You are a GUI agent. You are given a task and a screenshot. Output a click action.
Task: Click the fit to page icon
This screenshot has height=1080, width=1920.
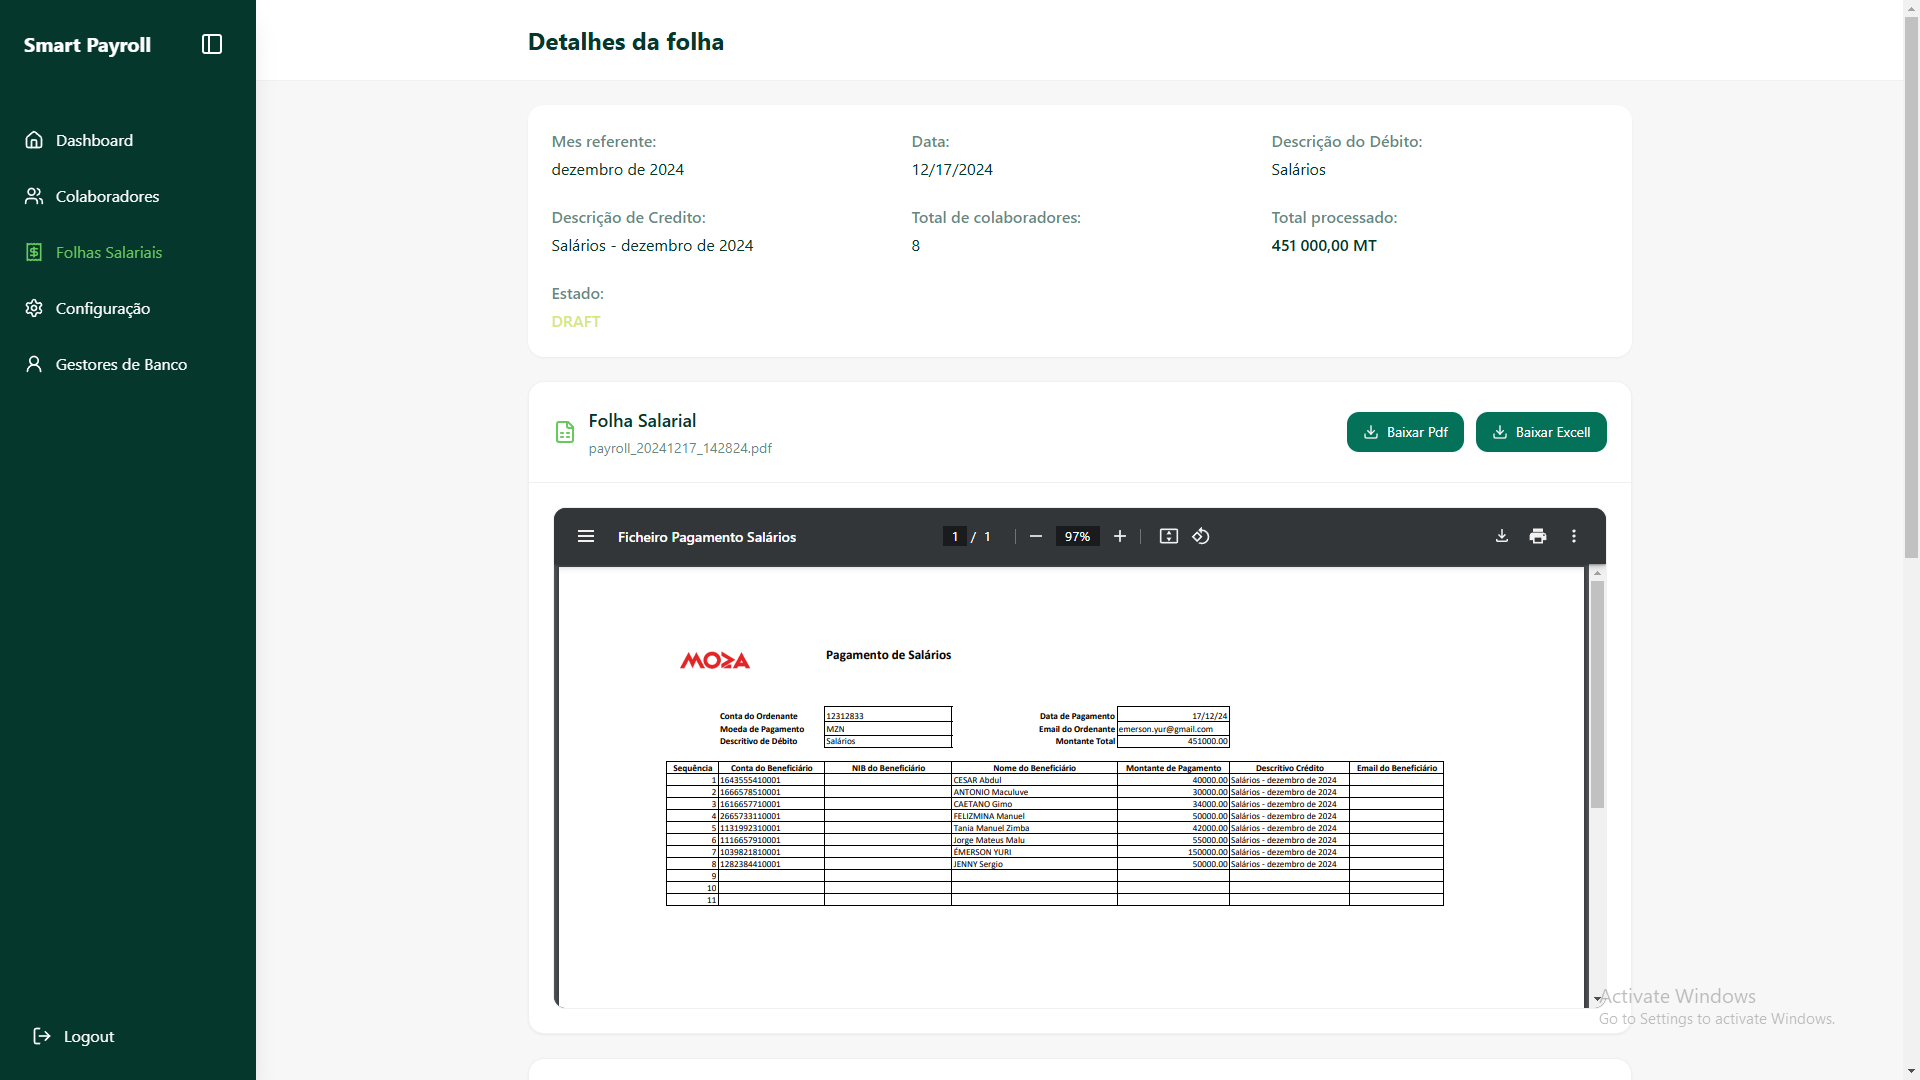(x=1168, y=537)
